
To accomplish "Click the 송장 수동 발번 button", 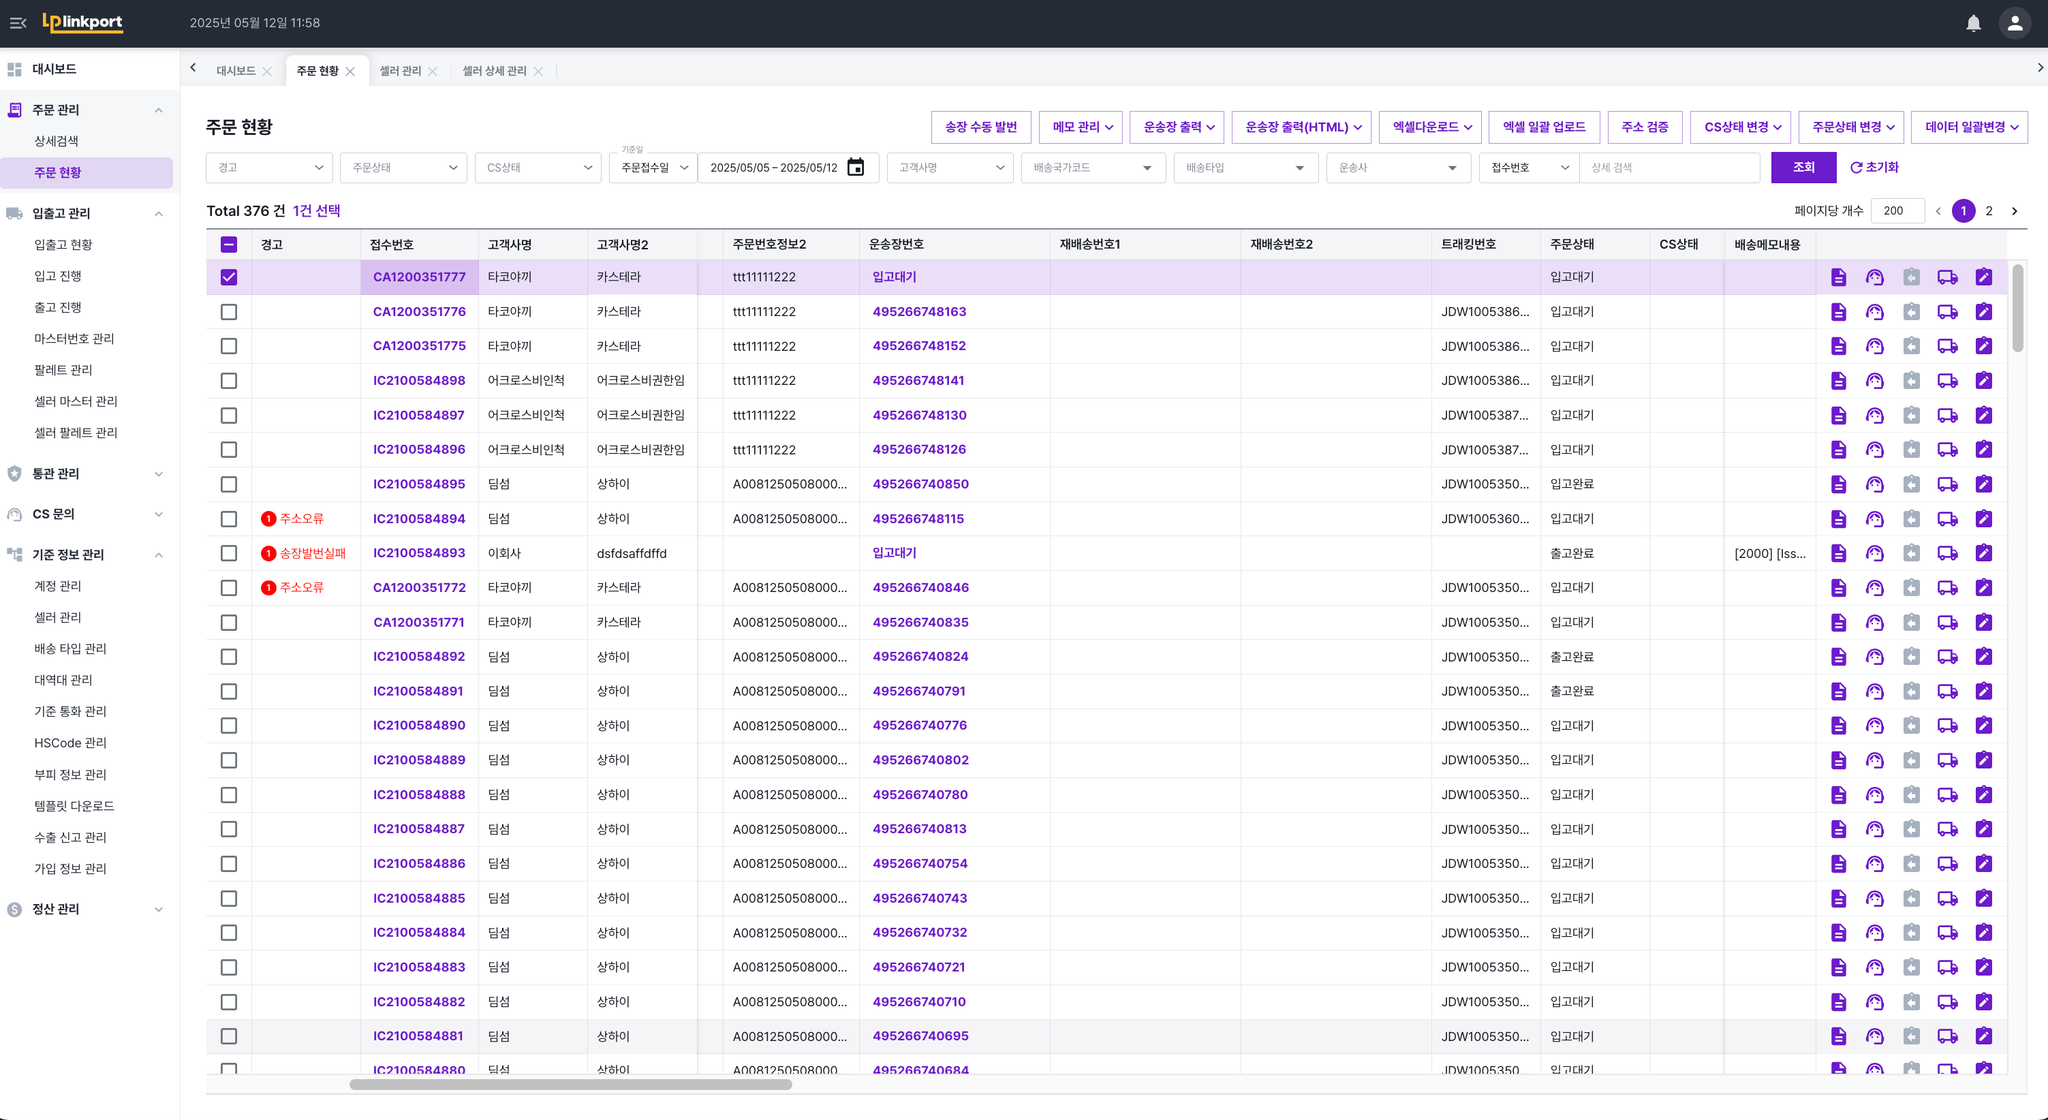I will 981,127.
